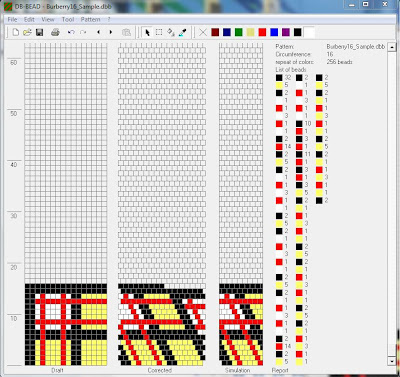
Task: Select the purple color swatch
Action: pos(286,32)
